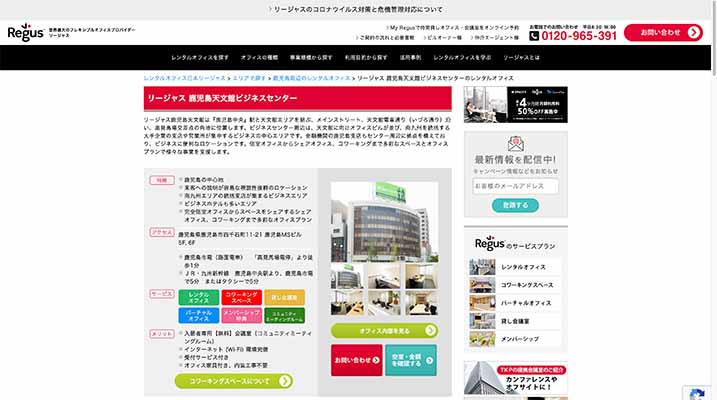
Task: Click the large building exterior photo
Action: [384, 222]
